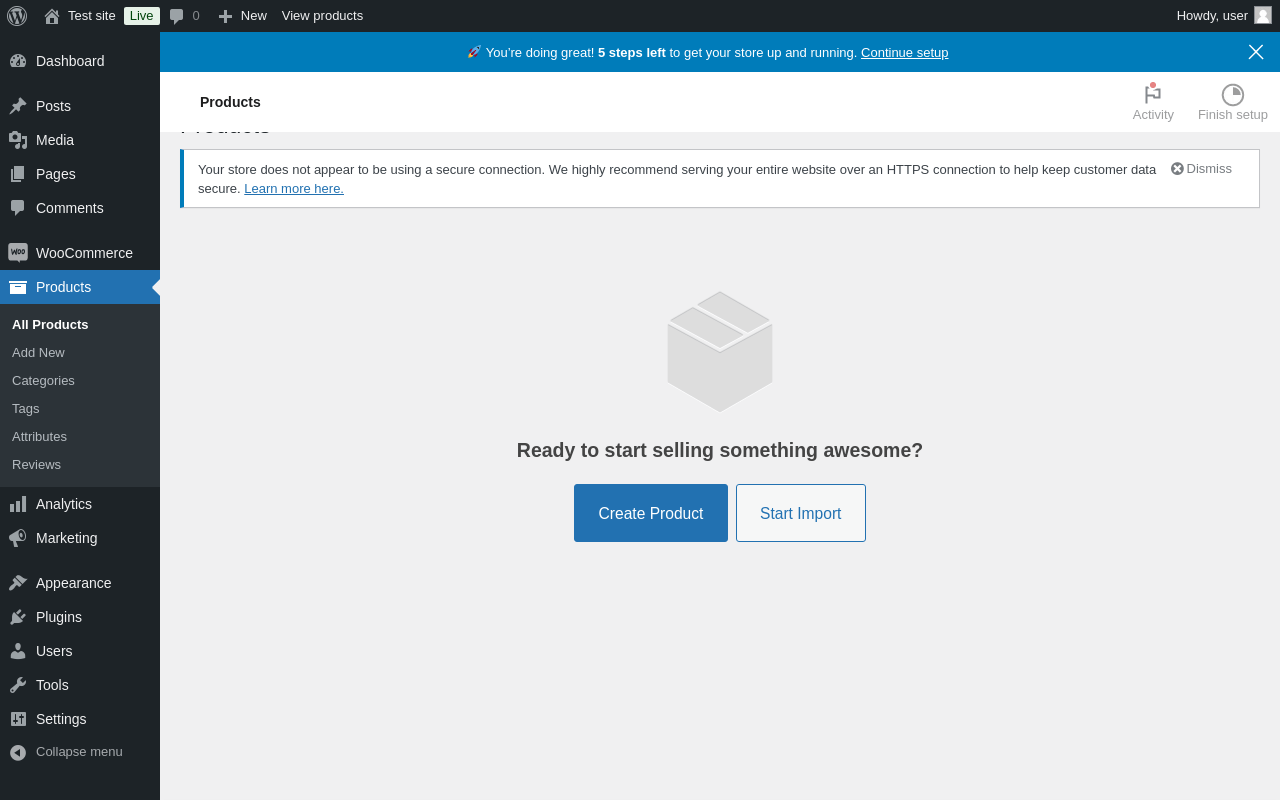
Task: Click the Pages icon in sidebar
Action: 18,174
